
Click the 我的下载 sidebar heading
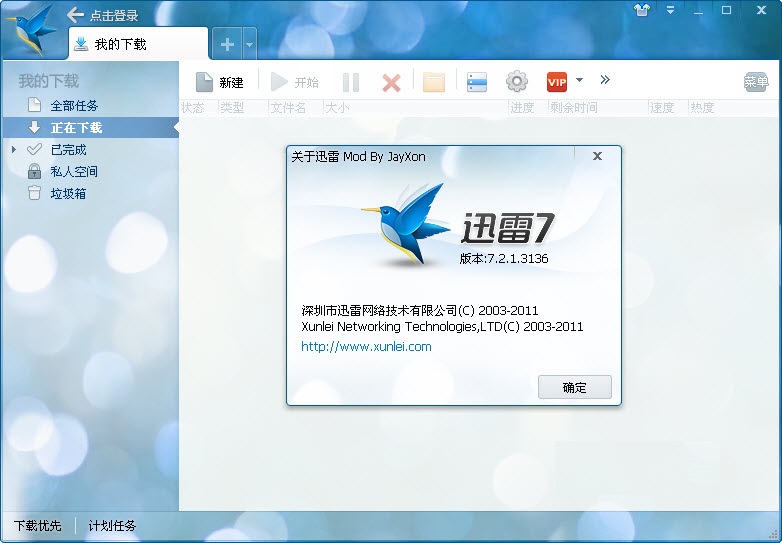(49, 81)
